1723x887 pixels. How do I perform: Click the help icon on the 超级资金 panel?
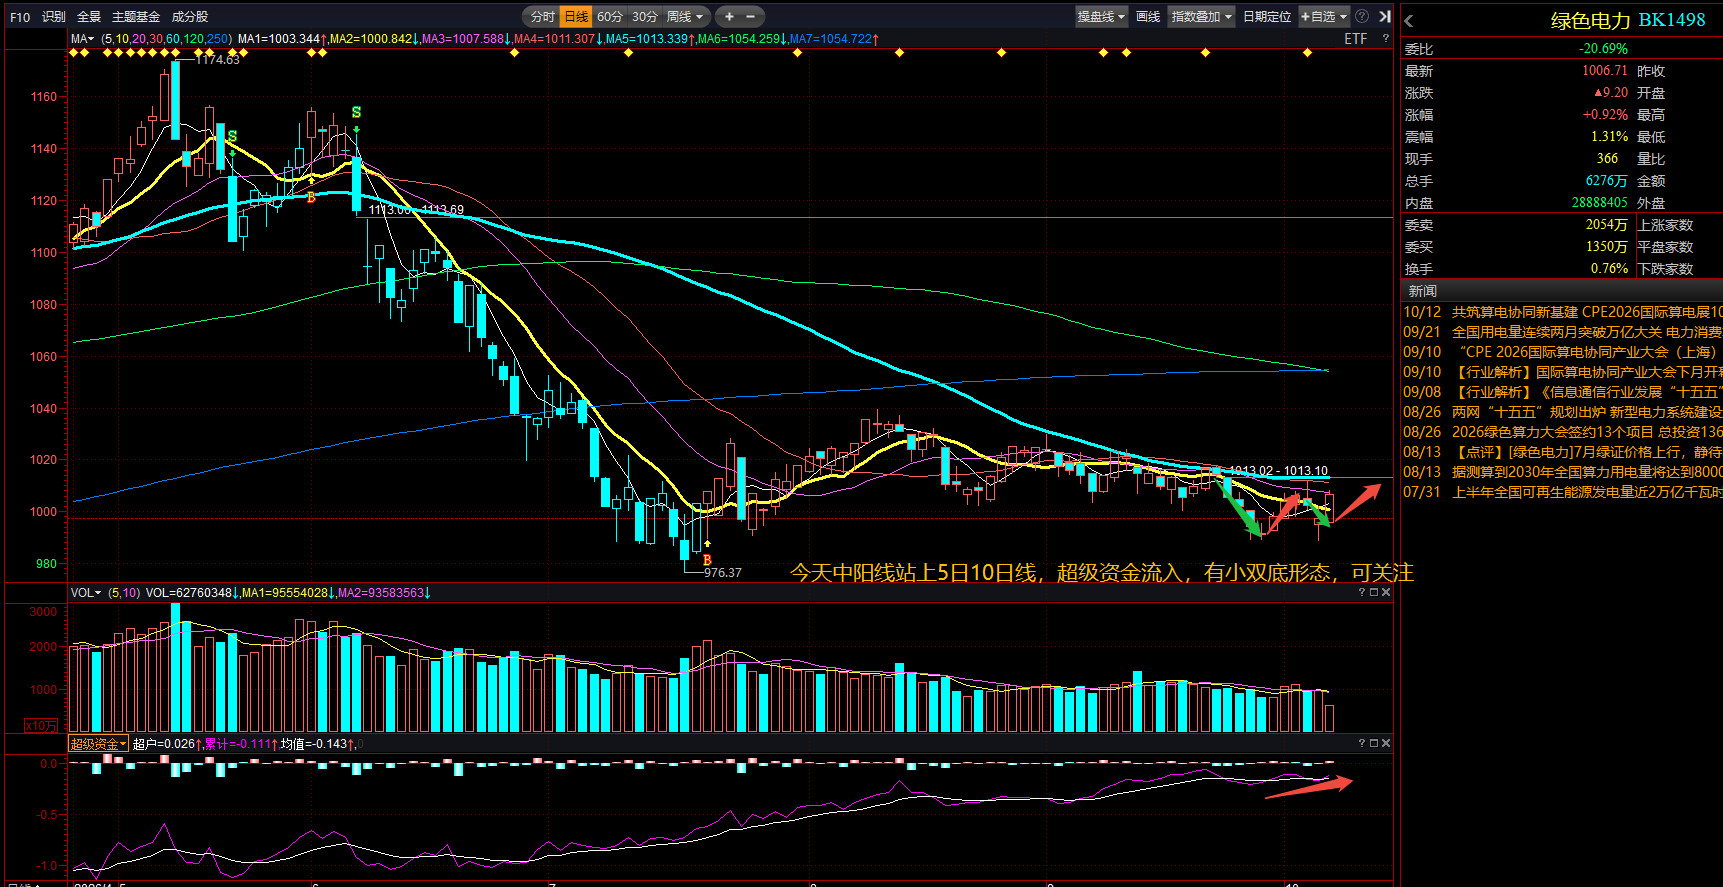tap(1361, 744)
